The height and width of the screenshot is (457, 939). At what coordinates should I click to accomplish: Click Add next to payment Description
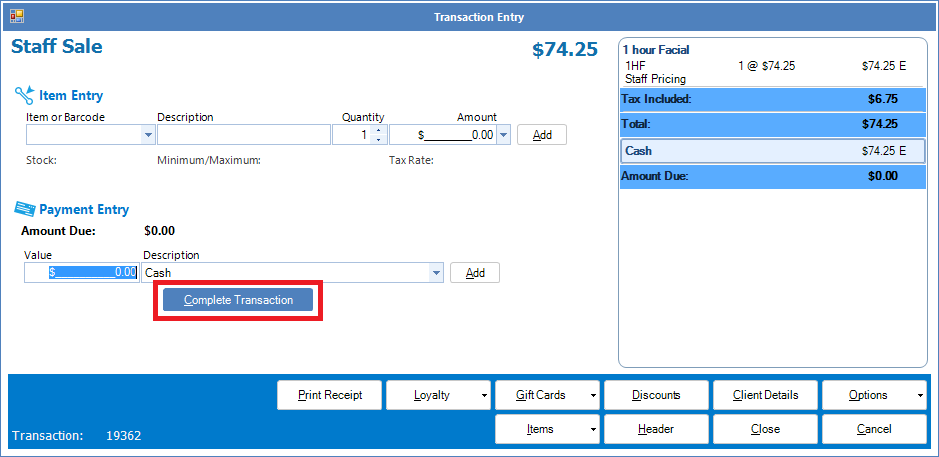point(475,273)
